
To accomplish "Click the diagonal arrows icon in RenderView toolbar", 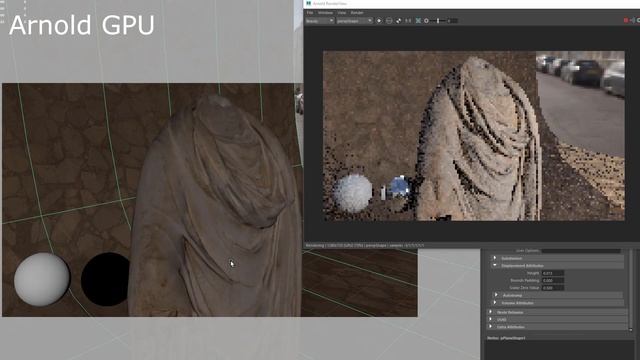I will (398, 20).
